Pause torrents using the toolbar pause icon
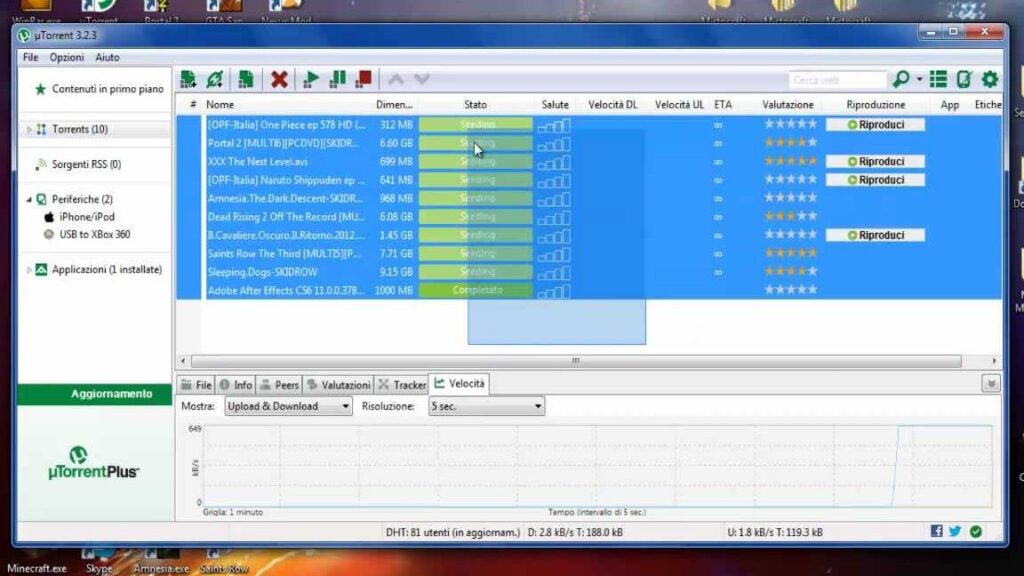Image resolution: width=1024 pixels, height=576 pixels. [x=338, y=79]
